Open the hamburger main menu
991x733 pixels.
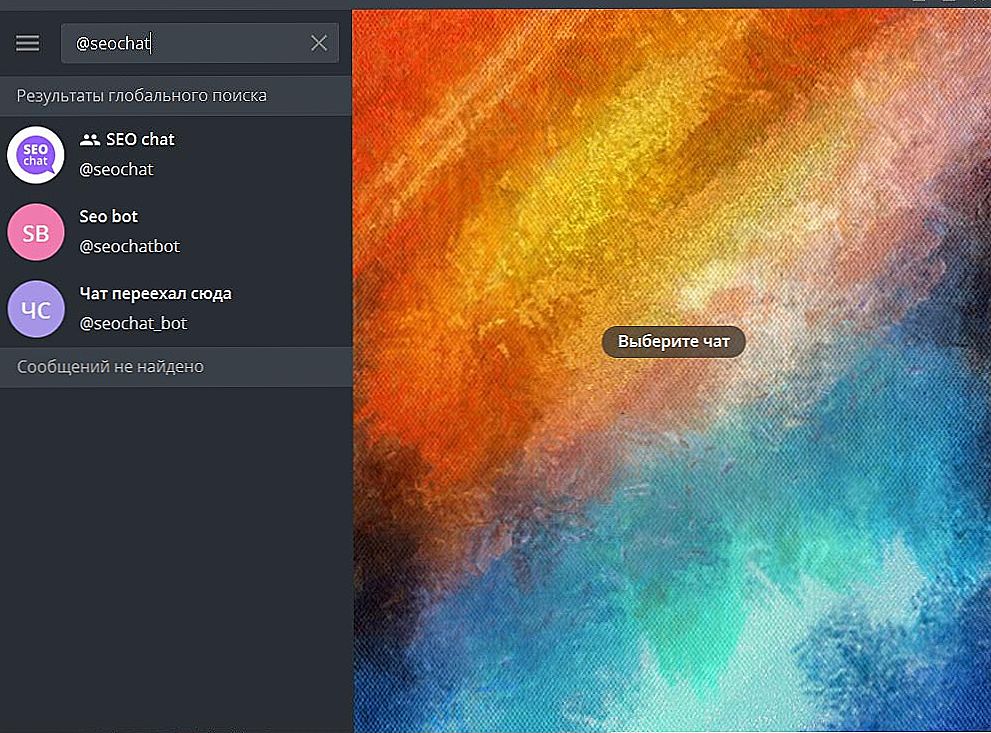pyautogui.click(x=27, y=43)
